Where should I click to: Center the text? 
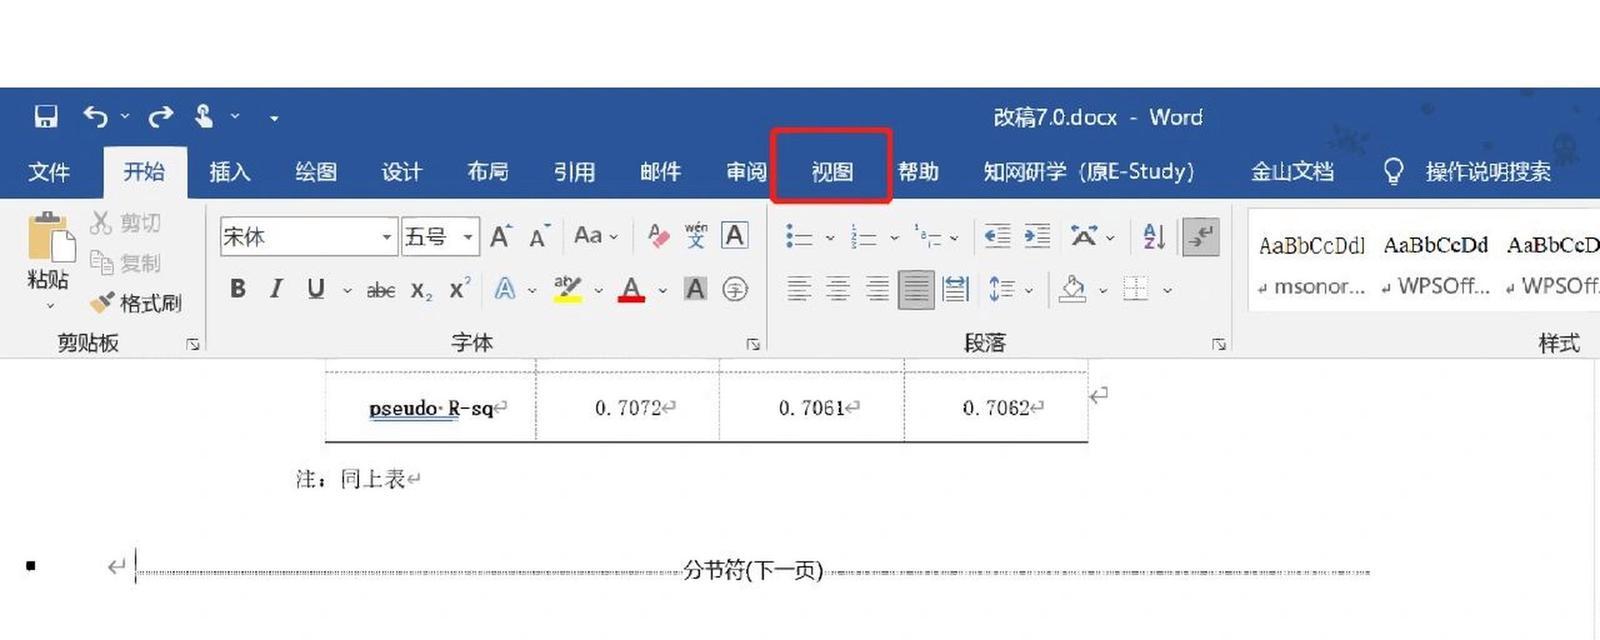[837, 290]
